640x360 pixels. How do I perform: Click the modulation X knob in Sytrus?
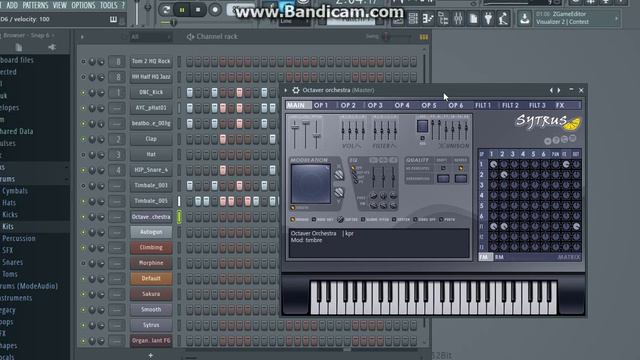(339, 175)
